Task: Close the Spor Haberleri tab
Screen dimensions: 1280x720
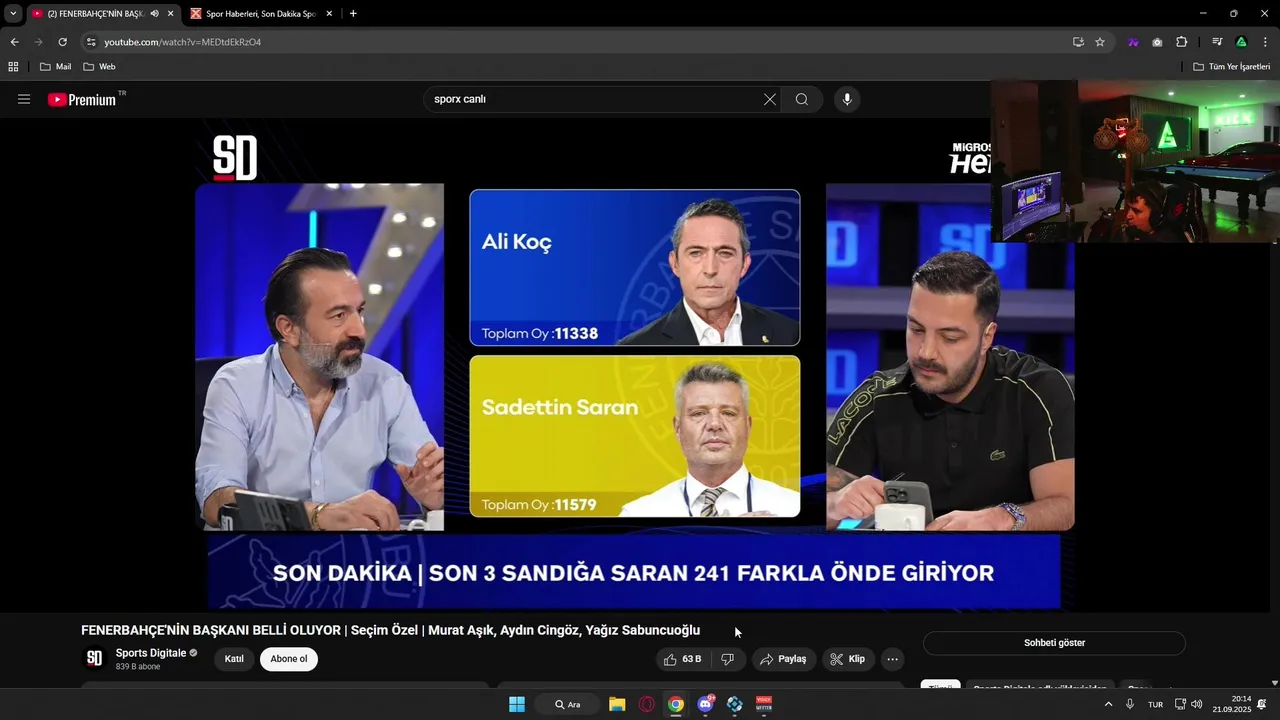Action: pos(328,14)
